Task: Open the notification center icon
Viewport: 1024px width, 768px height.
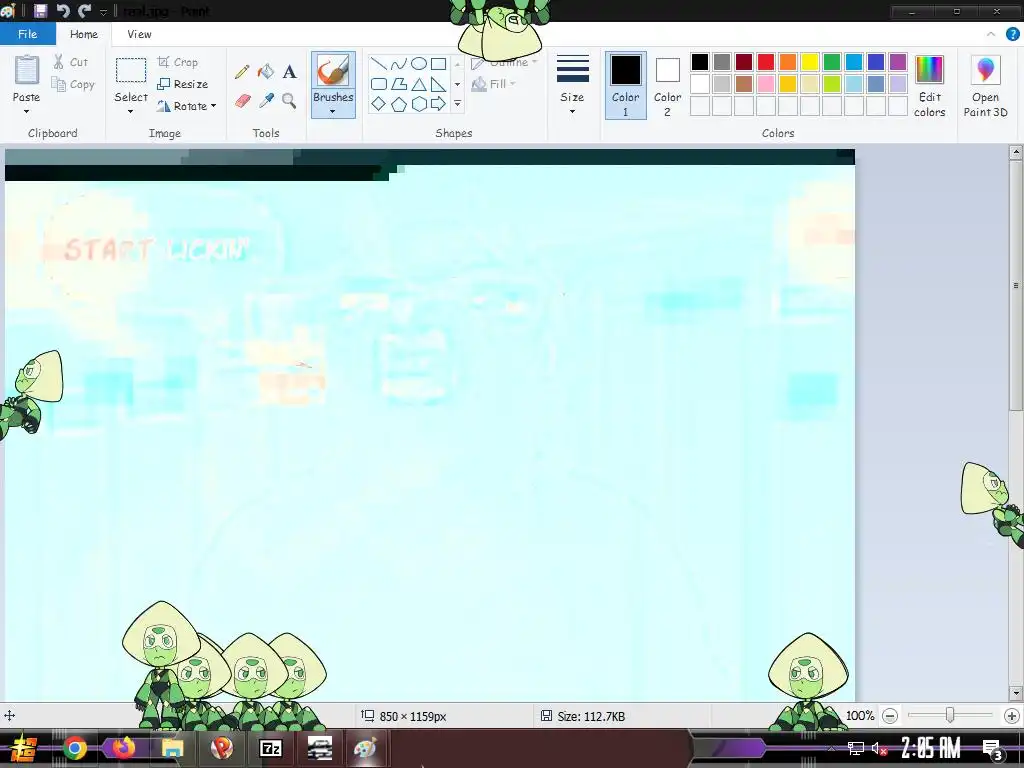Action: 993,749
